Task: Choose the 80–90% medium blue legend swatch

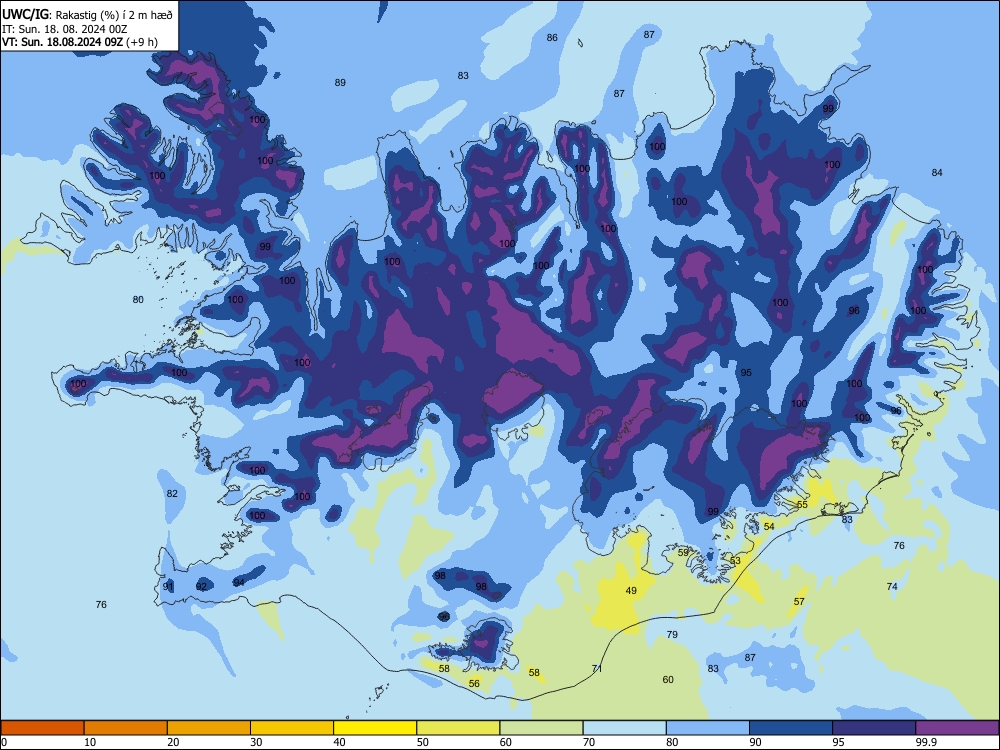Action: pyautogui.click(x=708, y=728)
